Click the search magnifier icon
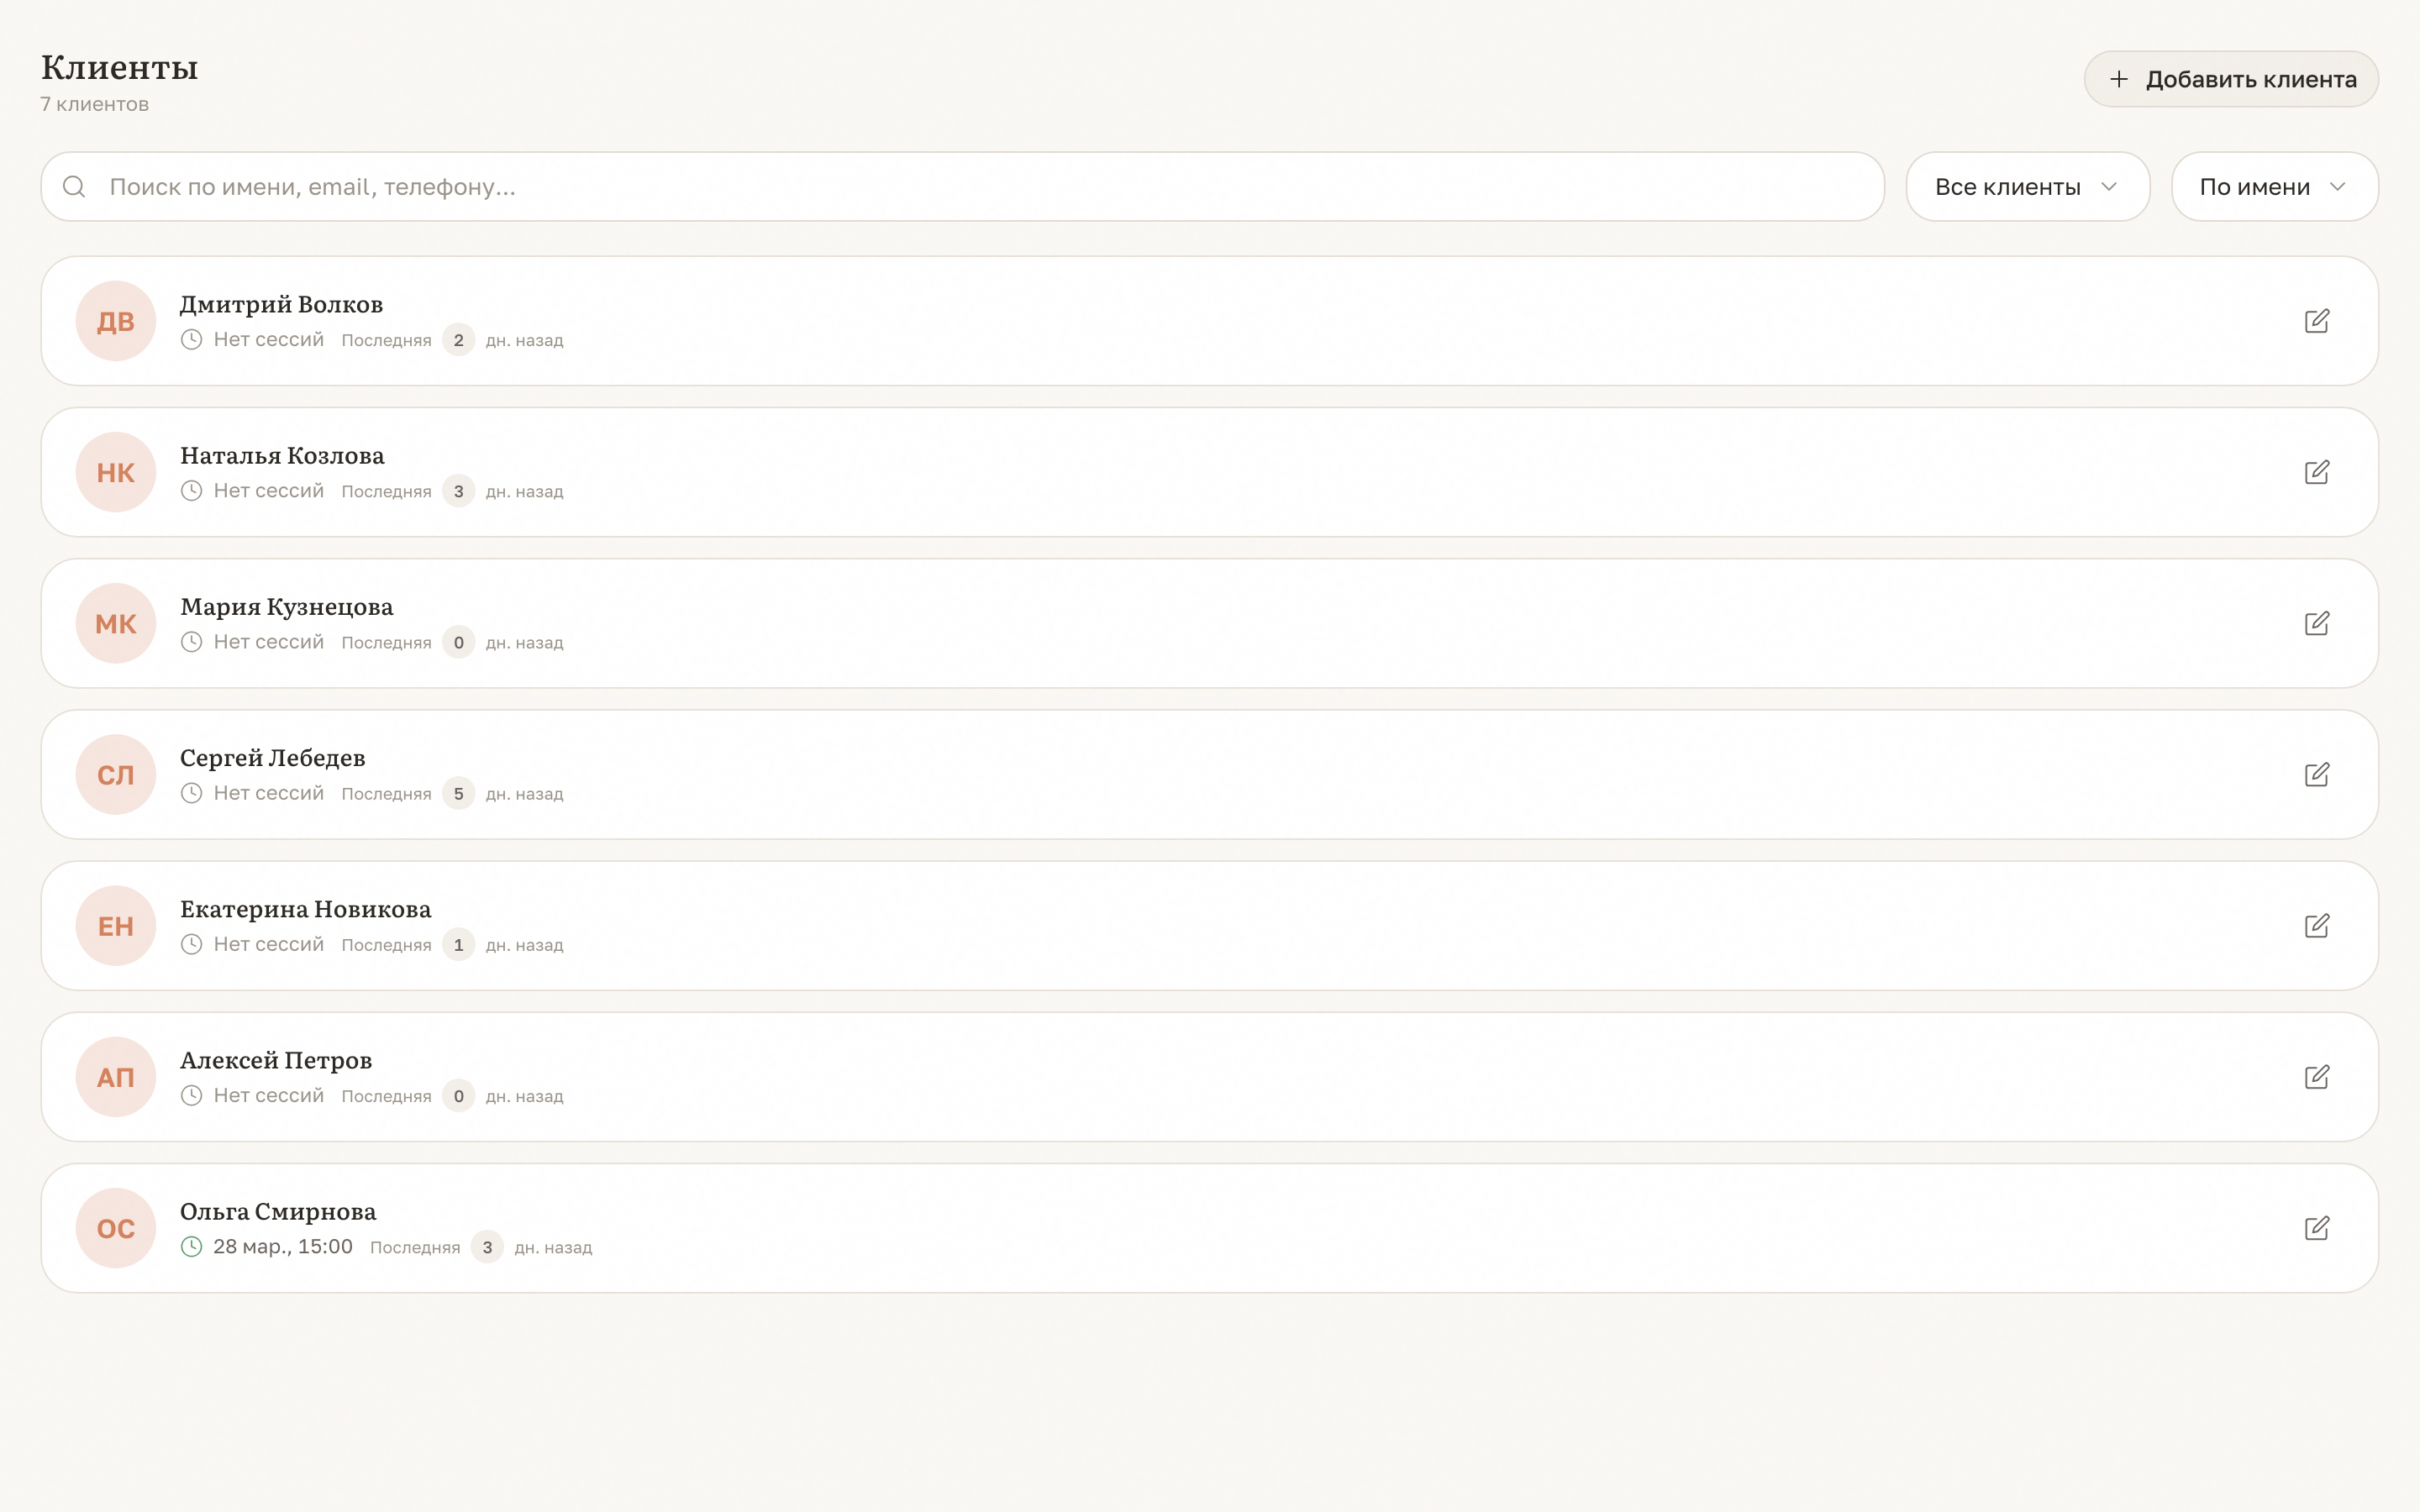2420x1512 pixels. coord(74,187)
